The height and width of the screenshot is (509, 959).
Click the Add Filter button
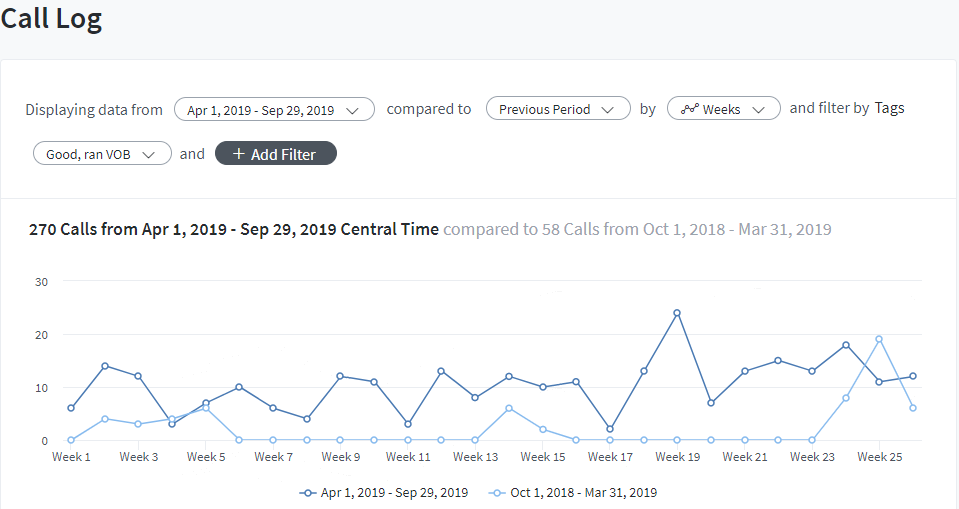pos(276,154)
